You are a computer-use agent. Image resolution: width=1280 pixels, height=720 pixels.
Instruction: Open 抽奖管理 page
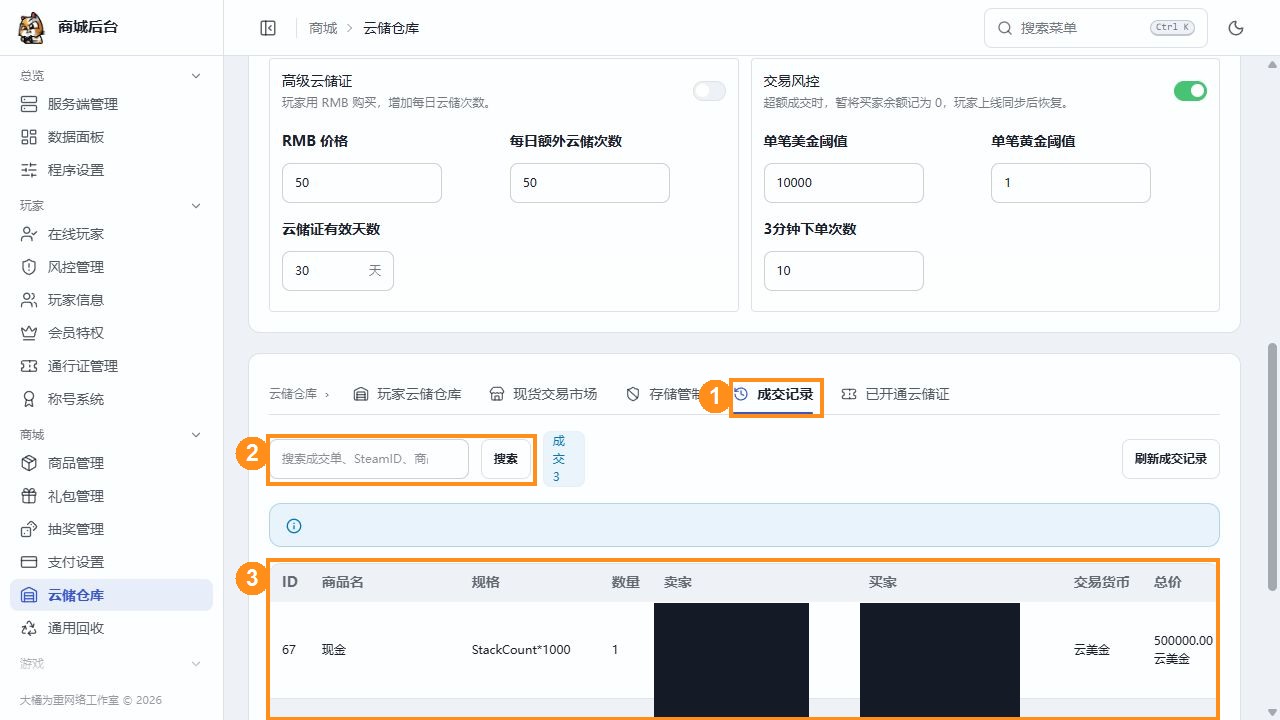pyautogui.click(x=111, y=529)
